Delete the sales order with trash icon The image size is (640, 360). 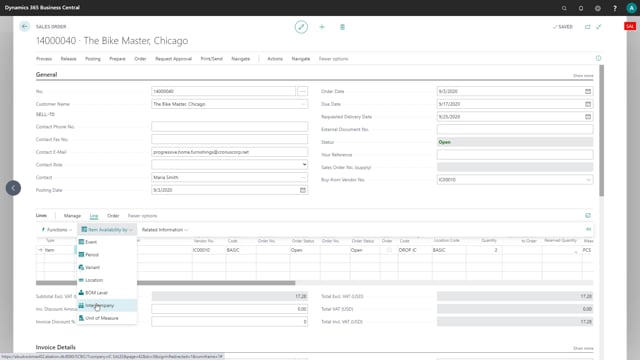[342, 27]
